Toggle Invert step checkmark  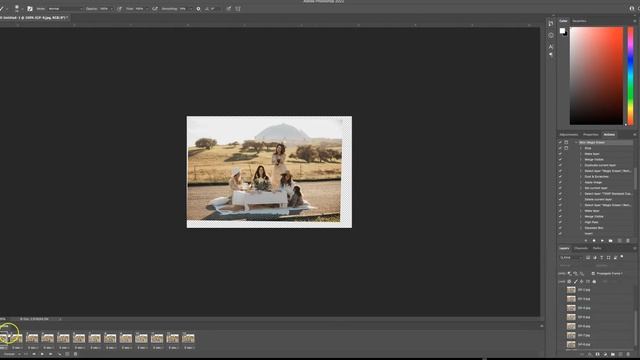click(x=560, y=234)
